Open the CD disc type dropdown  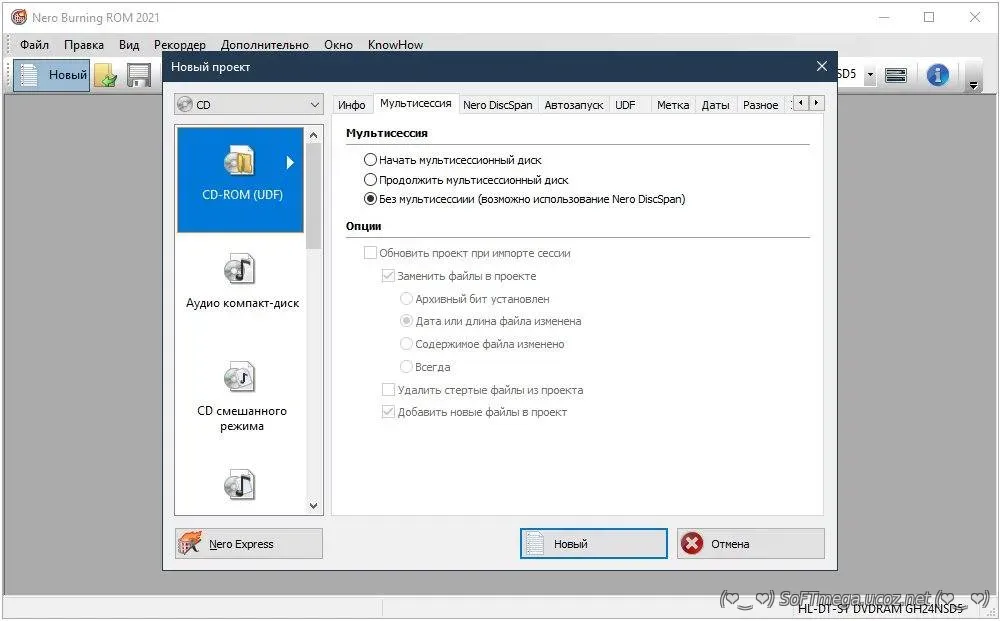(248, 104)
